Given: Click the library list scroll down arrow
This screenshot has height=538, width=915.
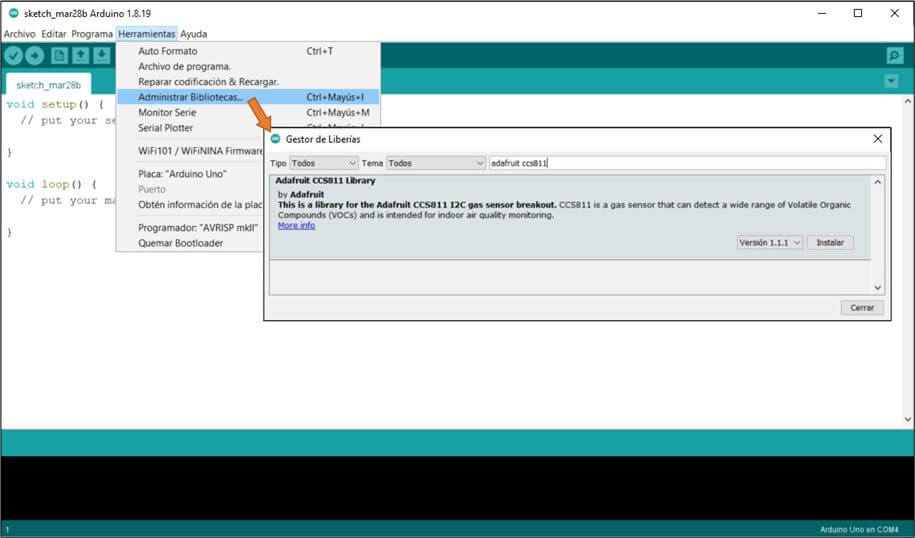Looking at the screenshot, I should click(877, 287).
